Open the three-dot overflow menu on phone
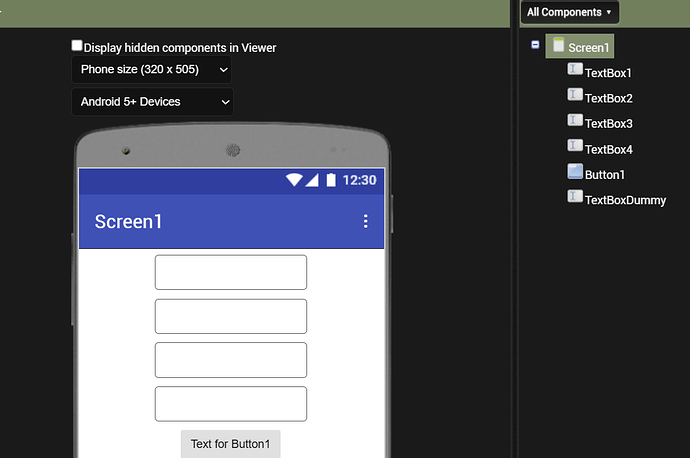The image size is (690, 458). (365, 221)
